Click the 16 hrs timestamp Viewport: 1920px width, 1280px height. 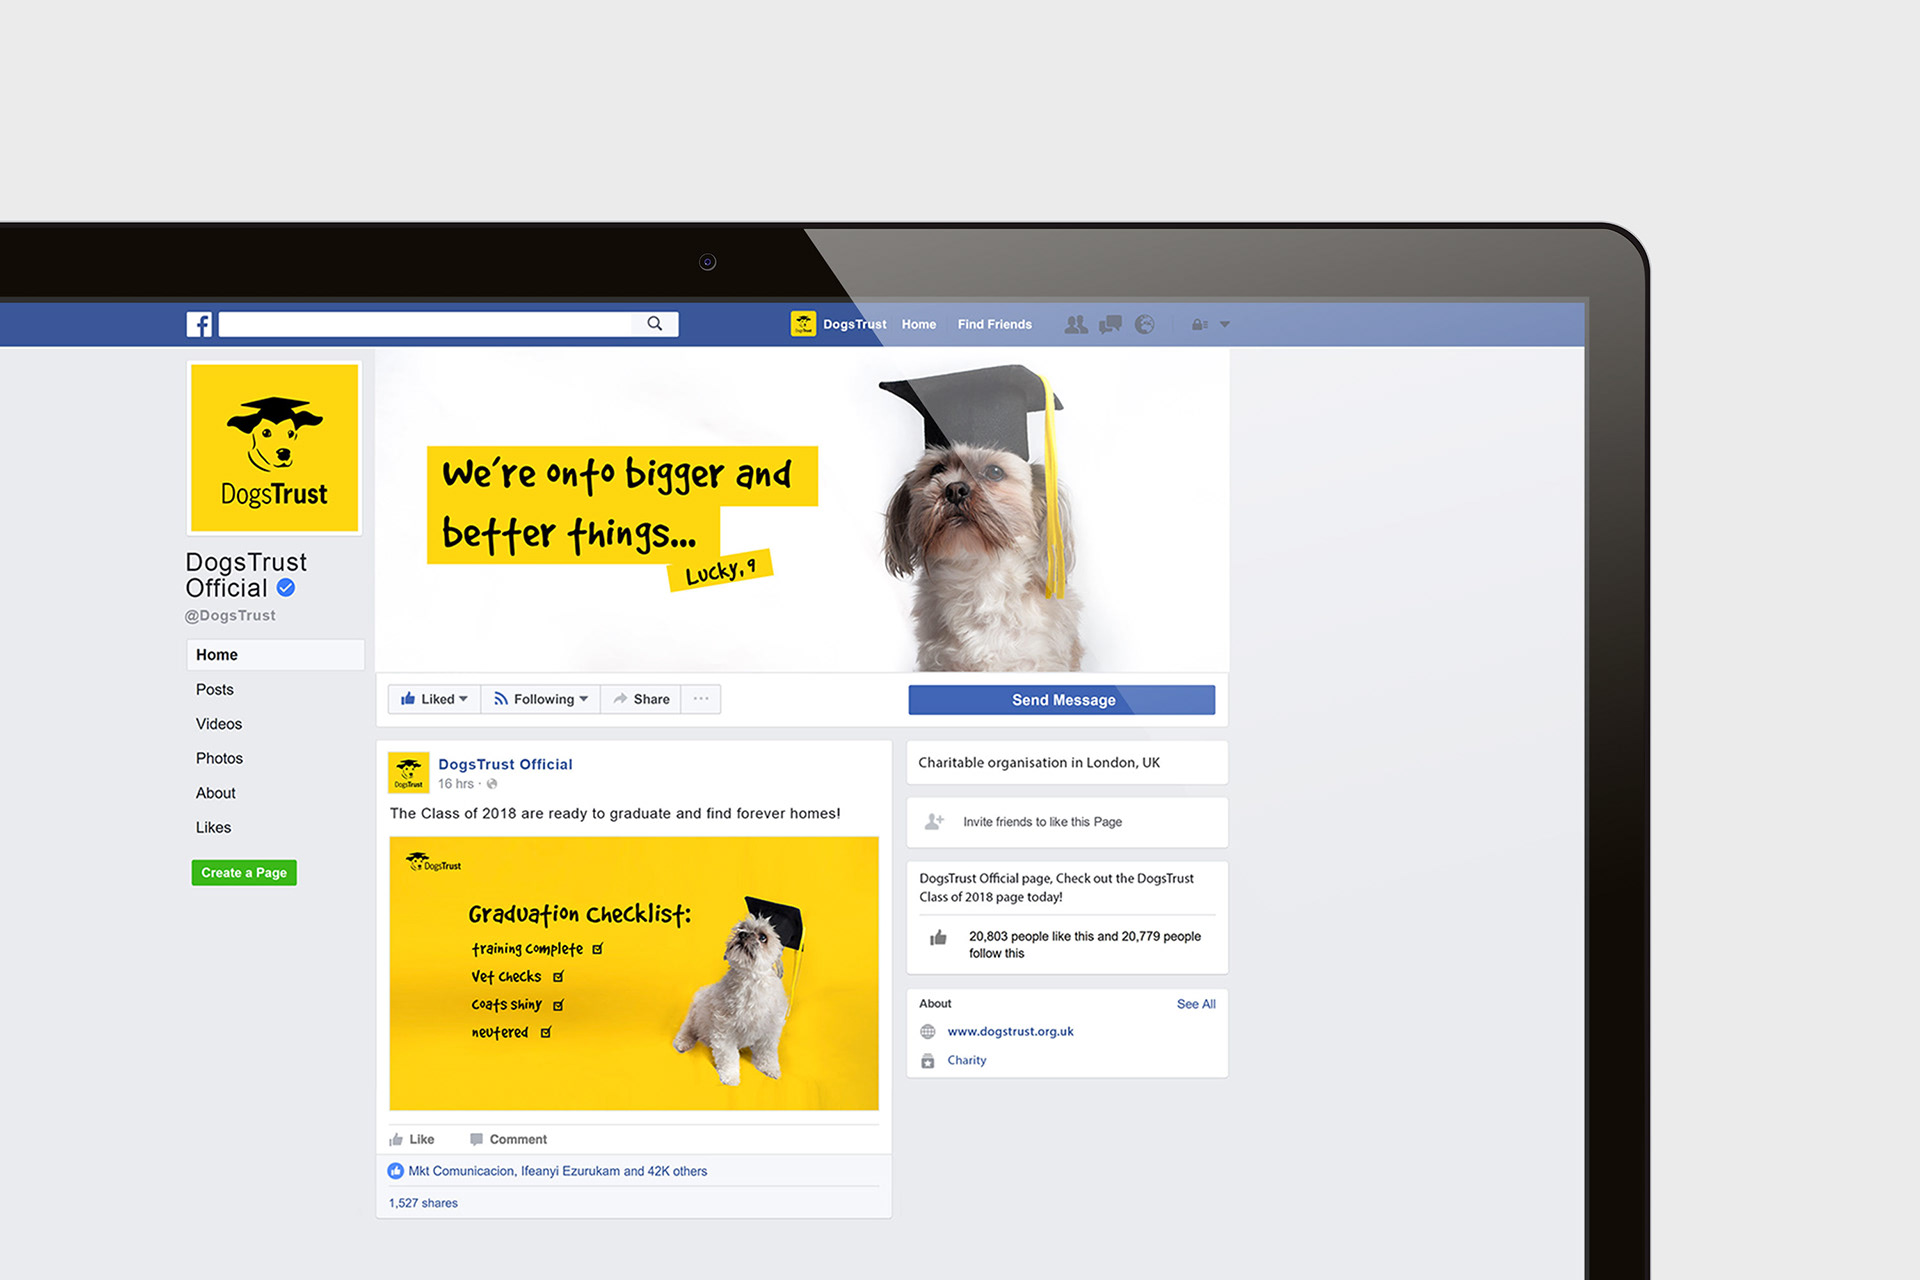[456, 784]
